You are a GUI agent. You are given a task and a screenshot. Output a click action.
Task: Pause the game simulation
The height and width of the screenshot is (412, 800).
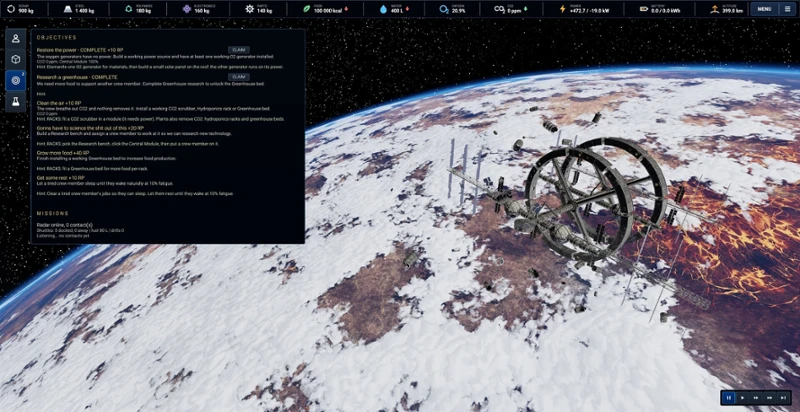(x=729, y=397)
